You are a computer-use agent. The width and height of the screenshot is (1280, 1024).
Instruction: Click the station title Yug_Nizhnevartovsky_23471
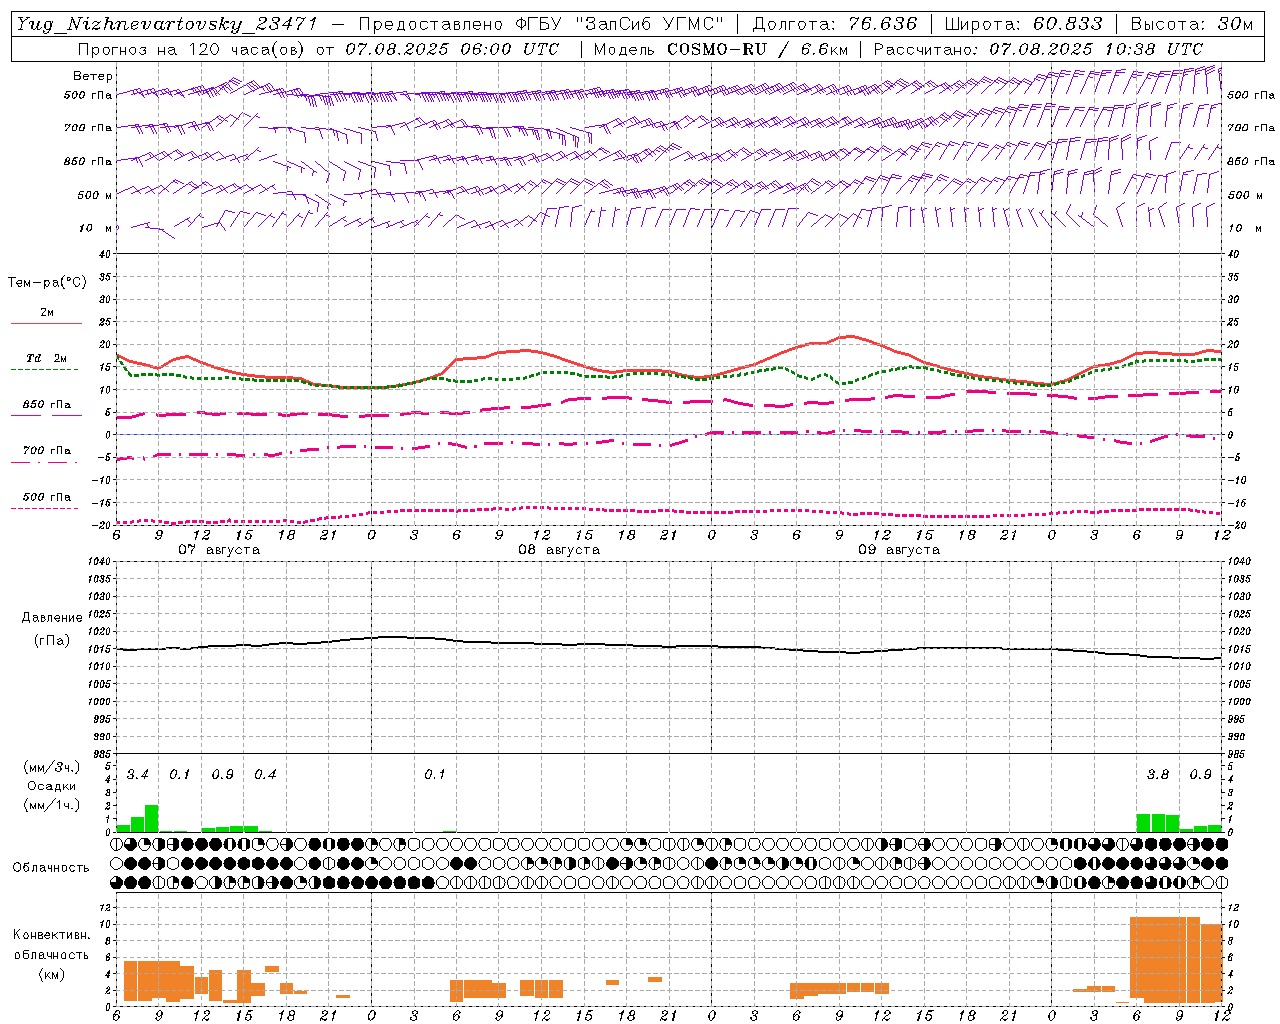pyautogui.click(x=166, y=24)
